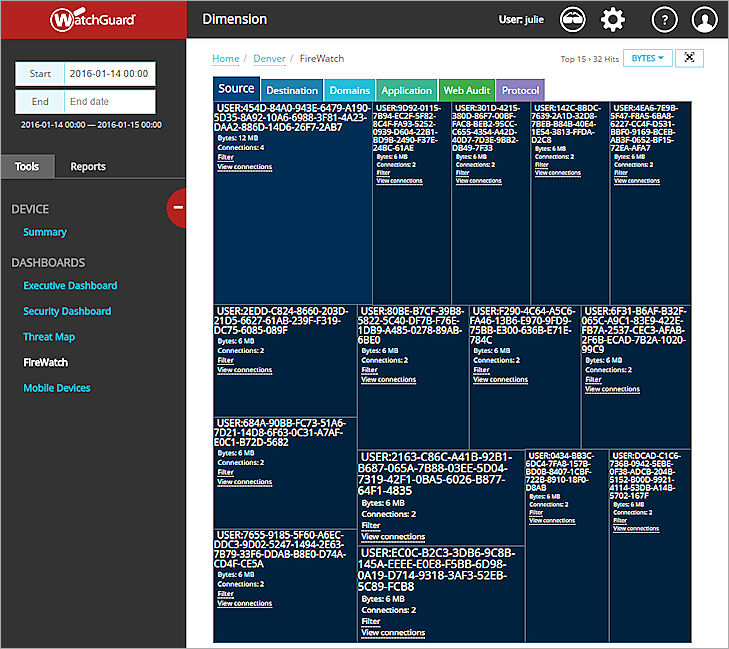
Task: Click Filter under USER:454D source block
Action: tap(224, 157)
